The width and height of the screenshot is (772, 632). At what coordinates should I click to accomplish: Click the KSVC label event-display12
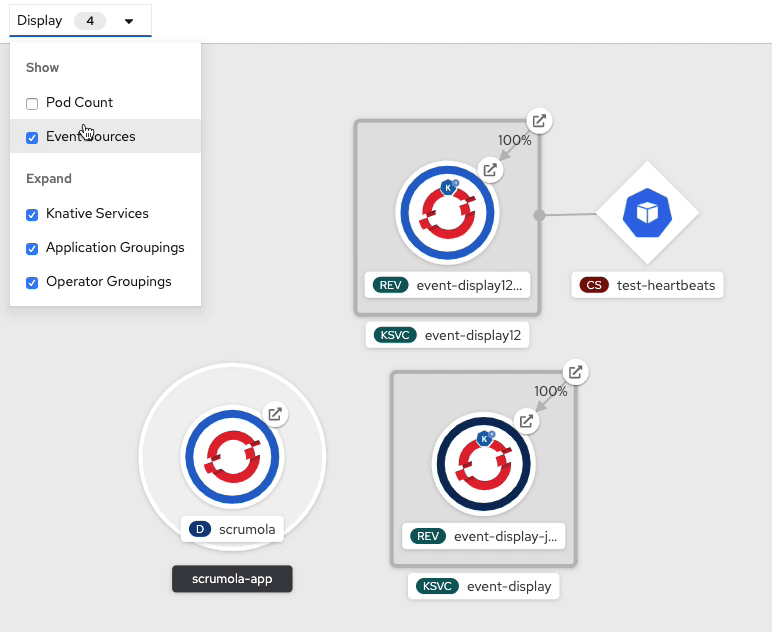447,335
